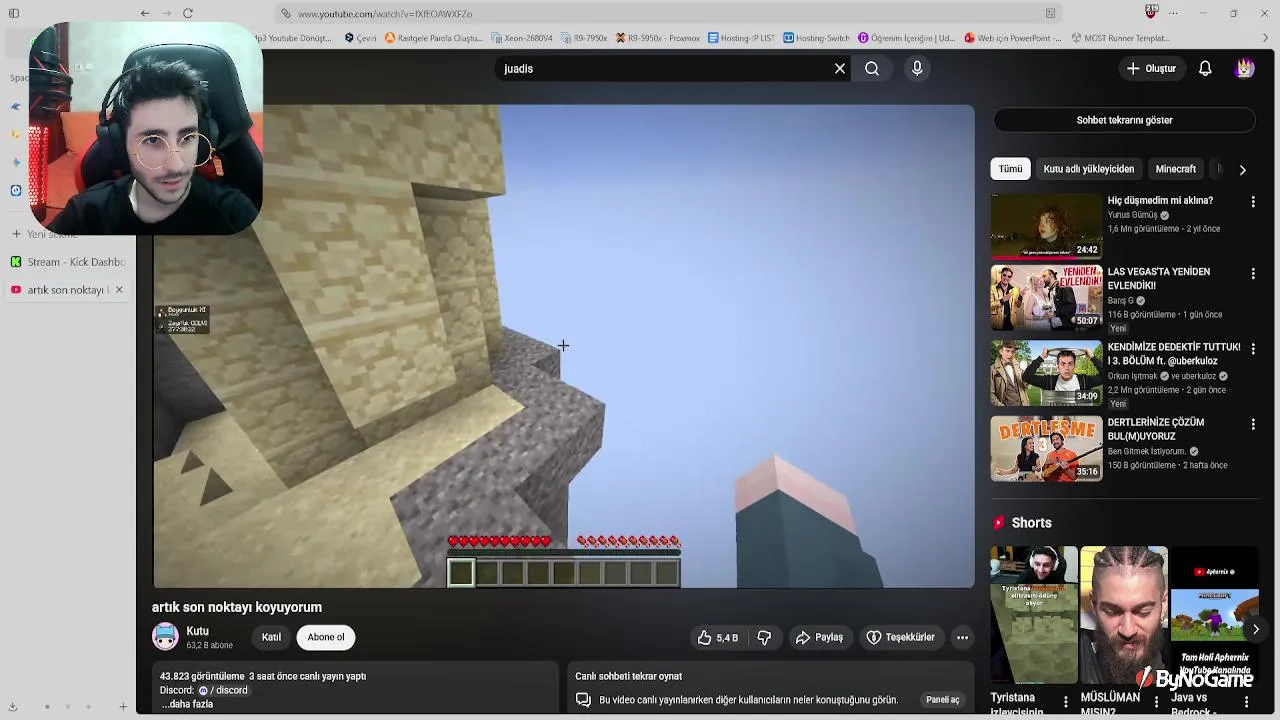This screenshot has height=720, width=1280.
Task: Open the Hosting-IP LIST bookmark
Action: point(741,38)
